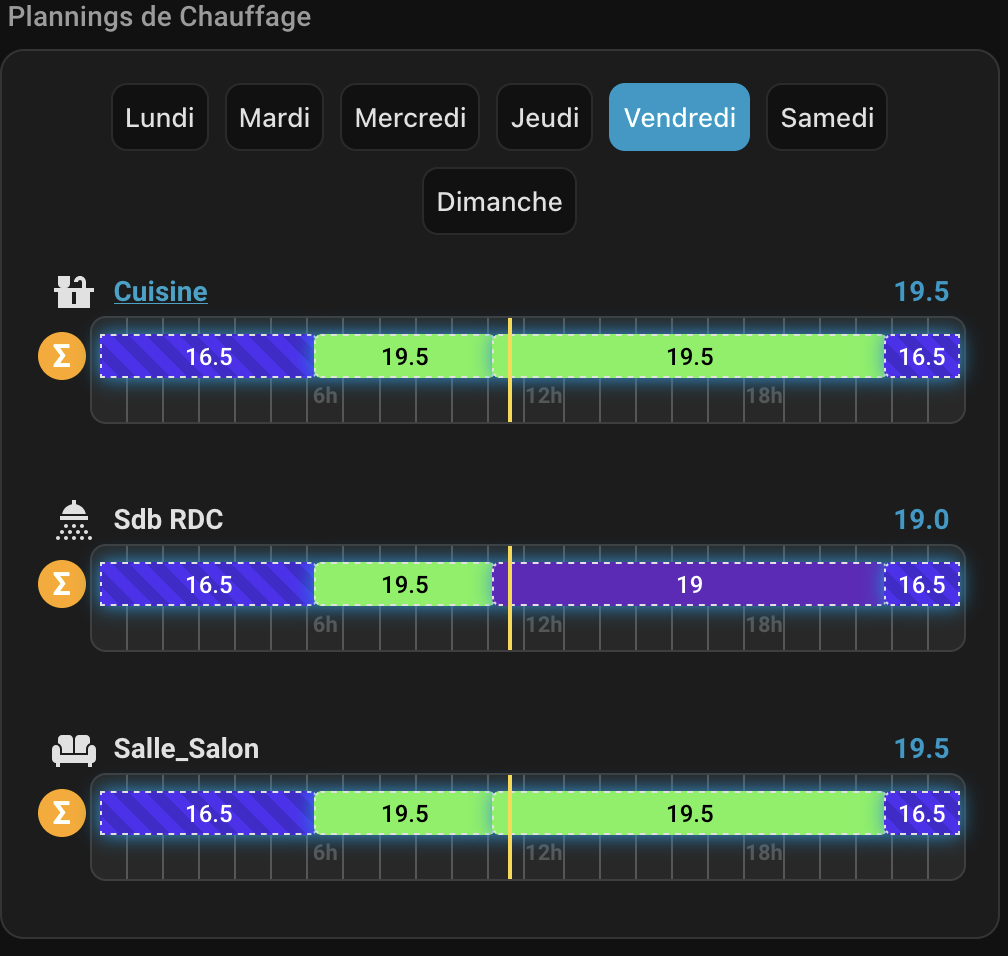Click Sdb RDC morning 19.5 green slot
Viewport: 1008px width, 956px height.
click(x=404, y=585)
